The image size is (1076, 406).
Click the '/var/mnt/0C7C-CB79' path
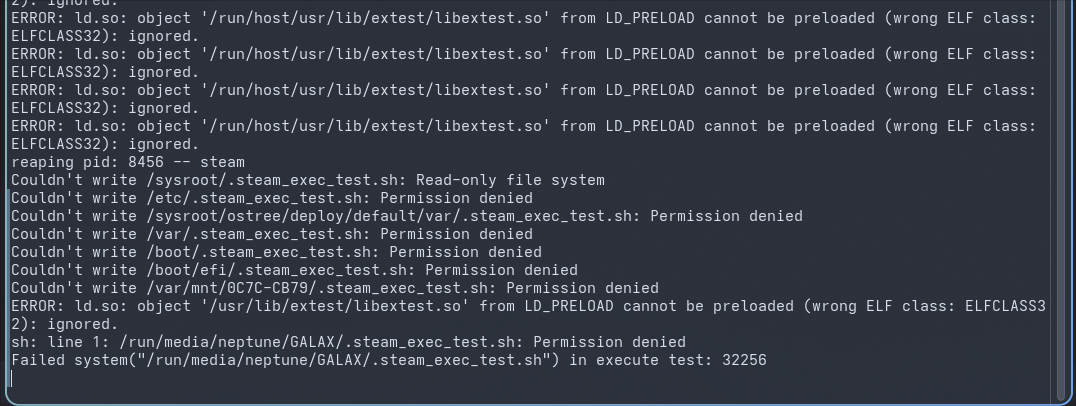point(225,288)
